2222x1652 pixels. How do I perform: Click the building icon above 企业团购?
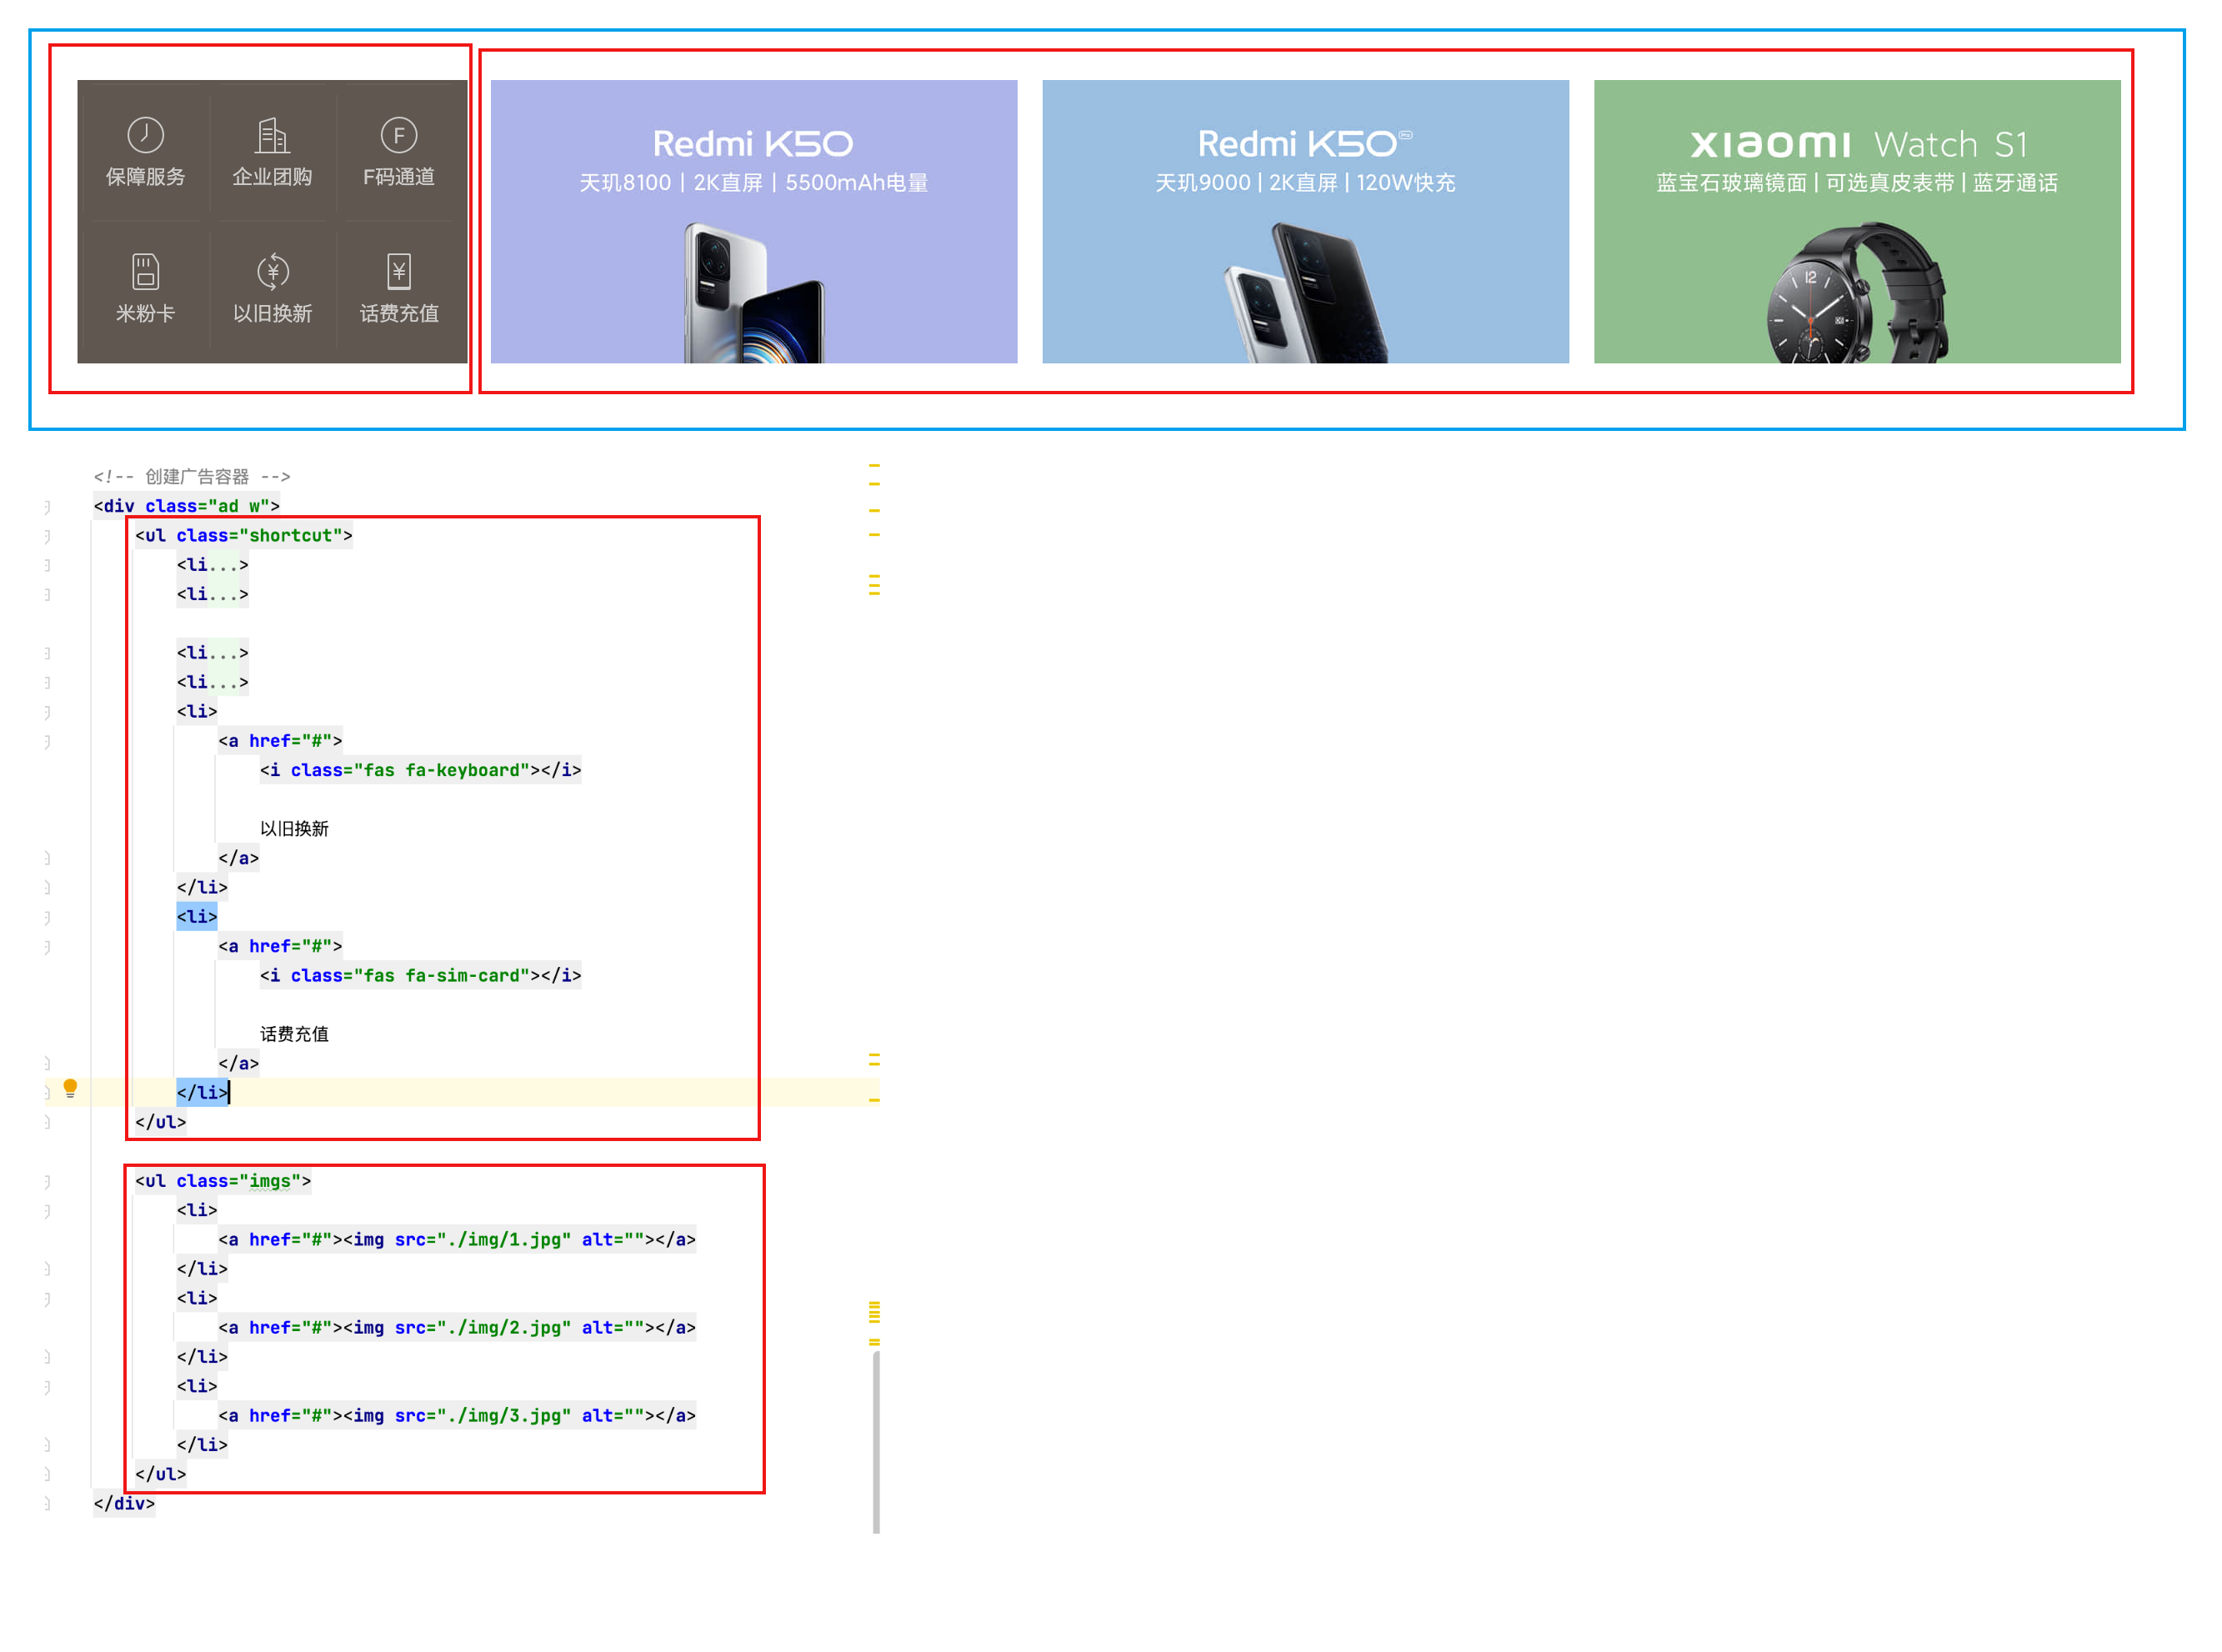click(273, 135)
